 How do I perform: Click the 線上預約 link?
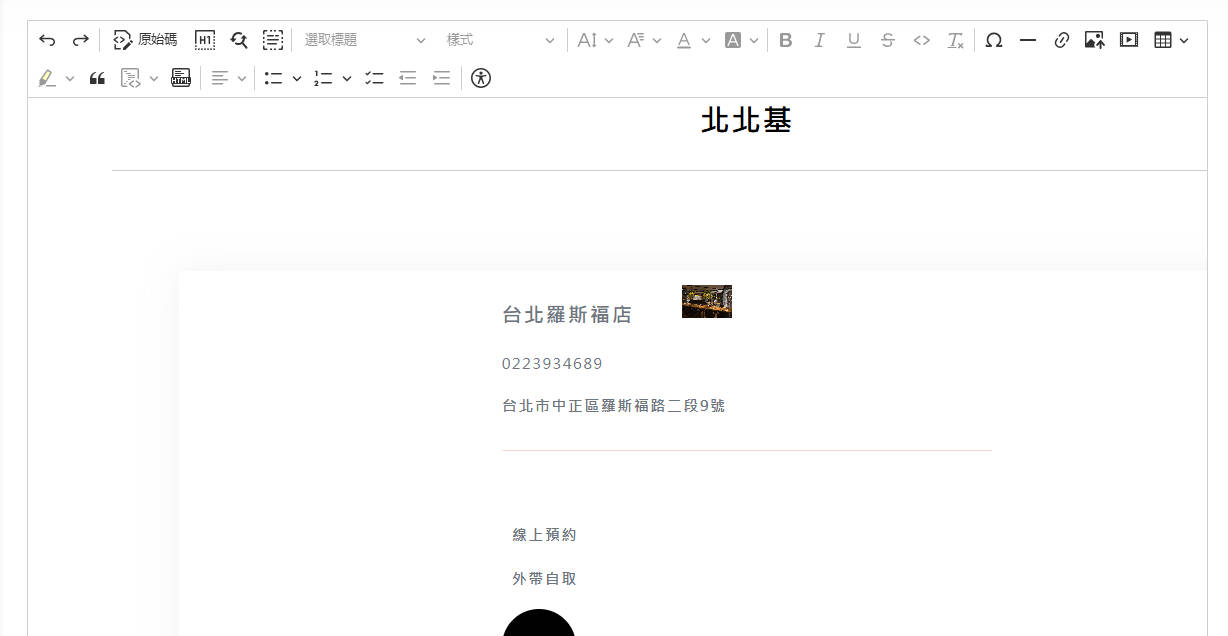(x=544, y=535)
